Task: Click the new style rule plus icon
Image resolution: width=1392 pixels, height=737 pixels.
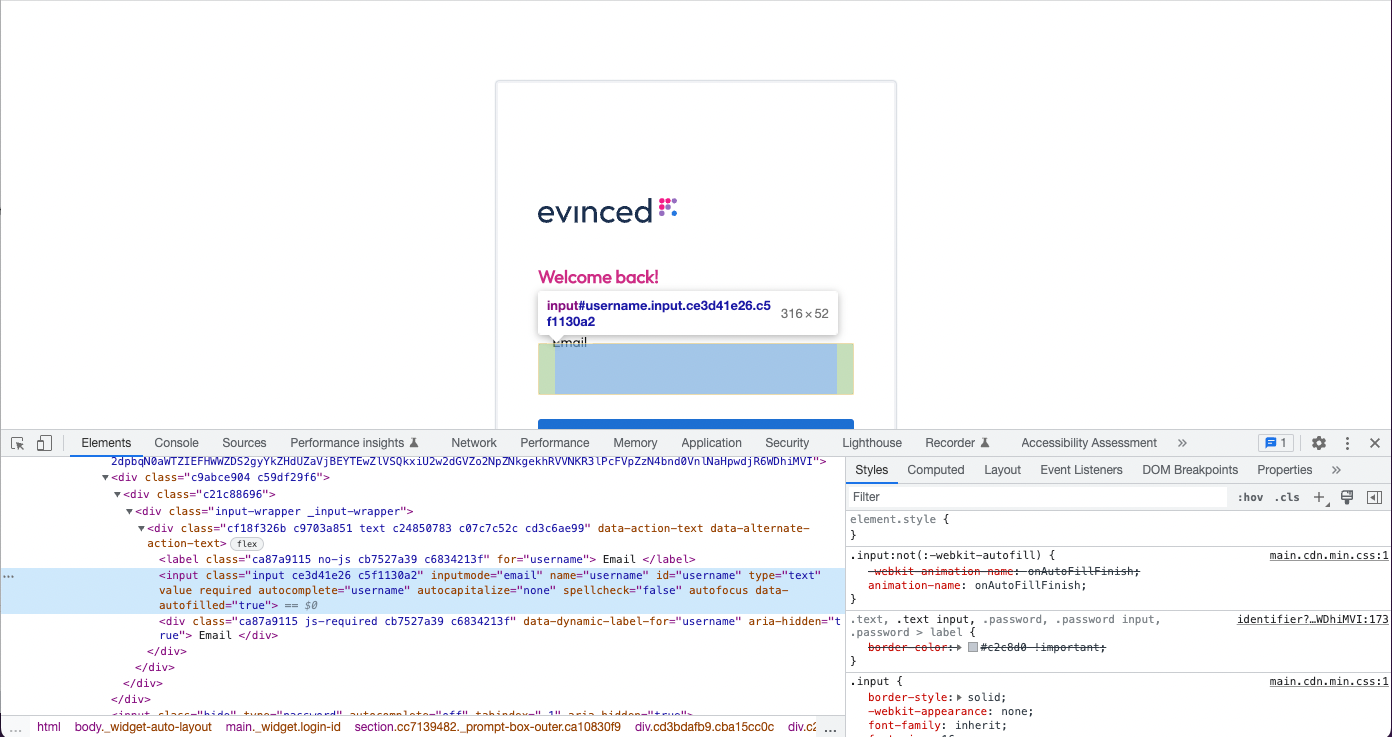Action: click(x=1319, y=497)
